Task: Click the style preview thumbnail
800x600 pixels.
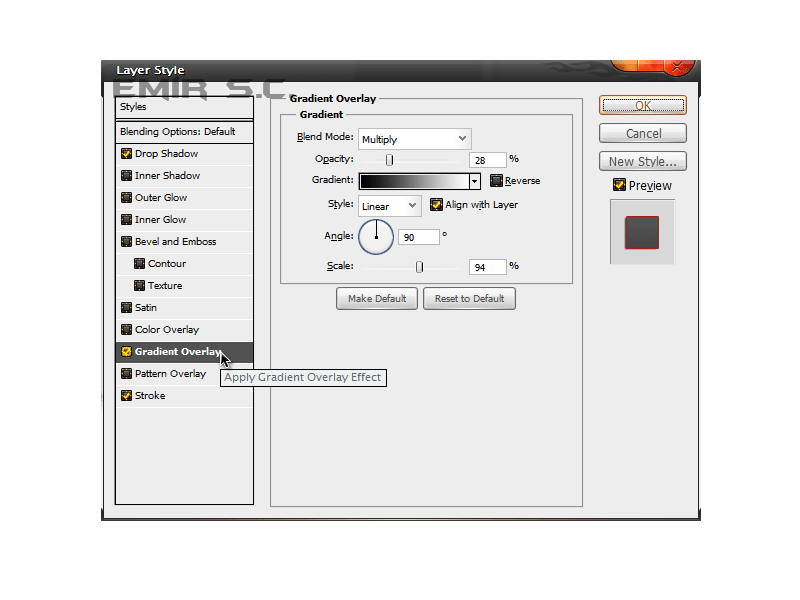Action: 642,232
